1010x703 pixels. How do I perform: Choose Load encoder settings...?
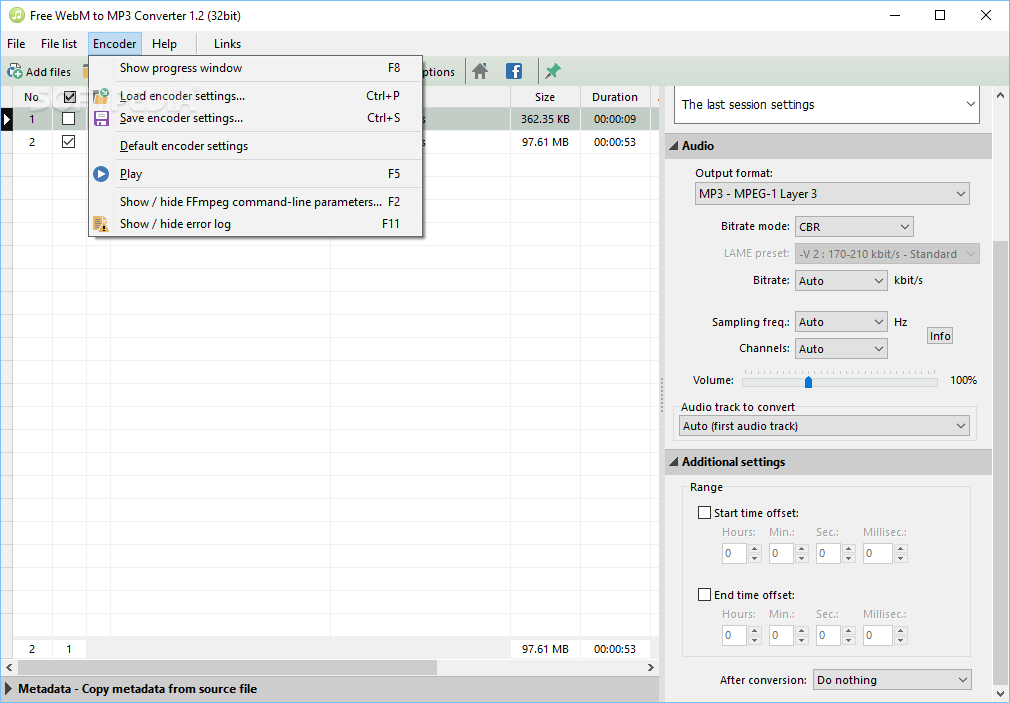256,96
